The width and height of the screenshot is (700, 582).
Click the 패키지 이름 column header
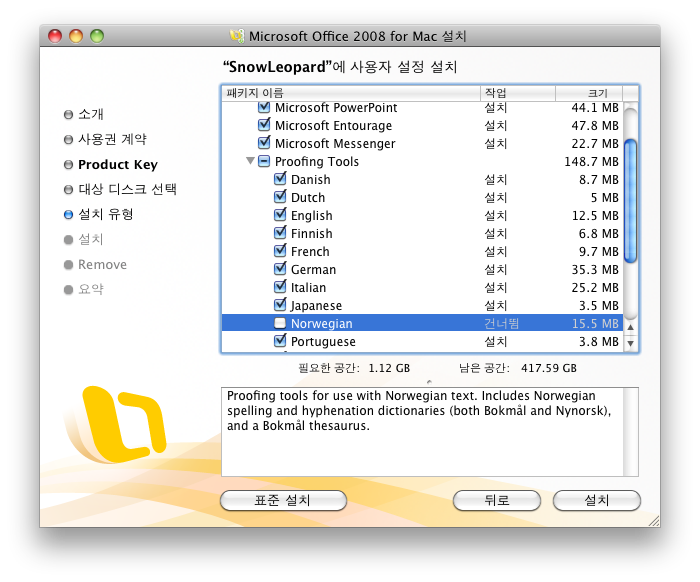[351, 93]
